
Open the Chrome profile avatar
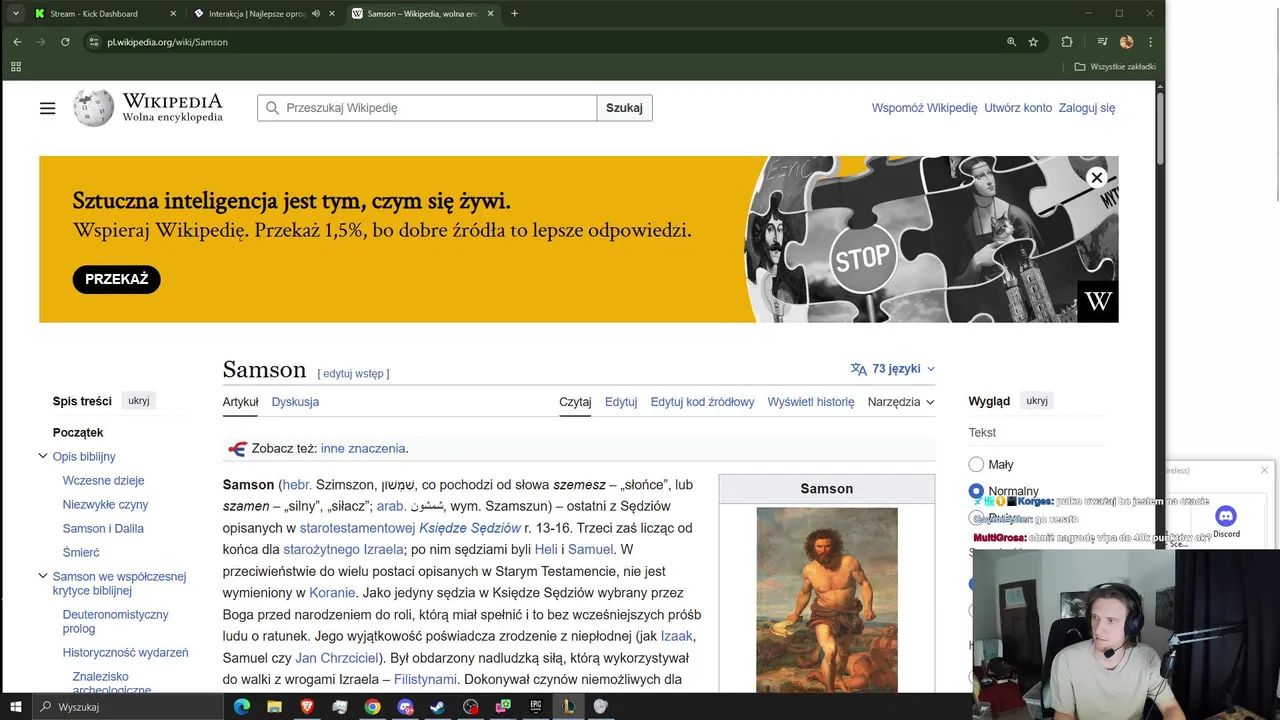click(x=1126, y=42)
